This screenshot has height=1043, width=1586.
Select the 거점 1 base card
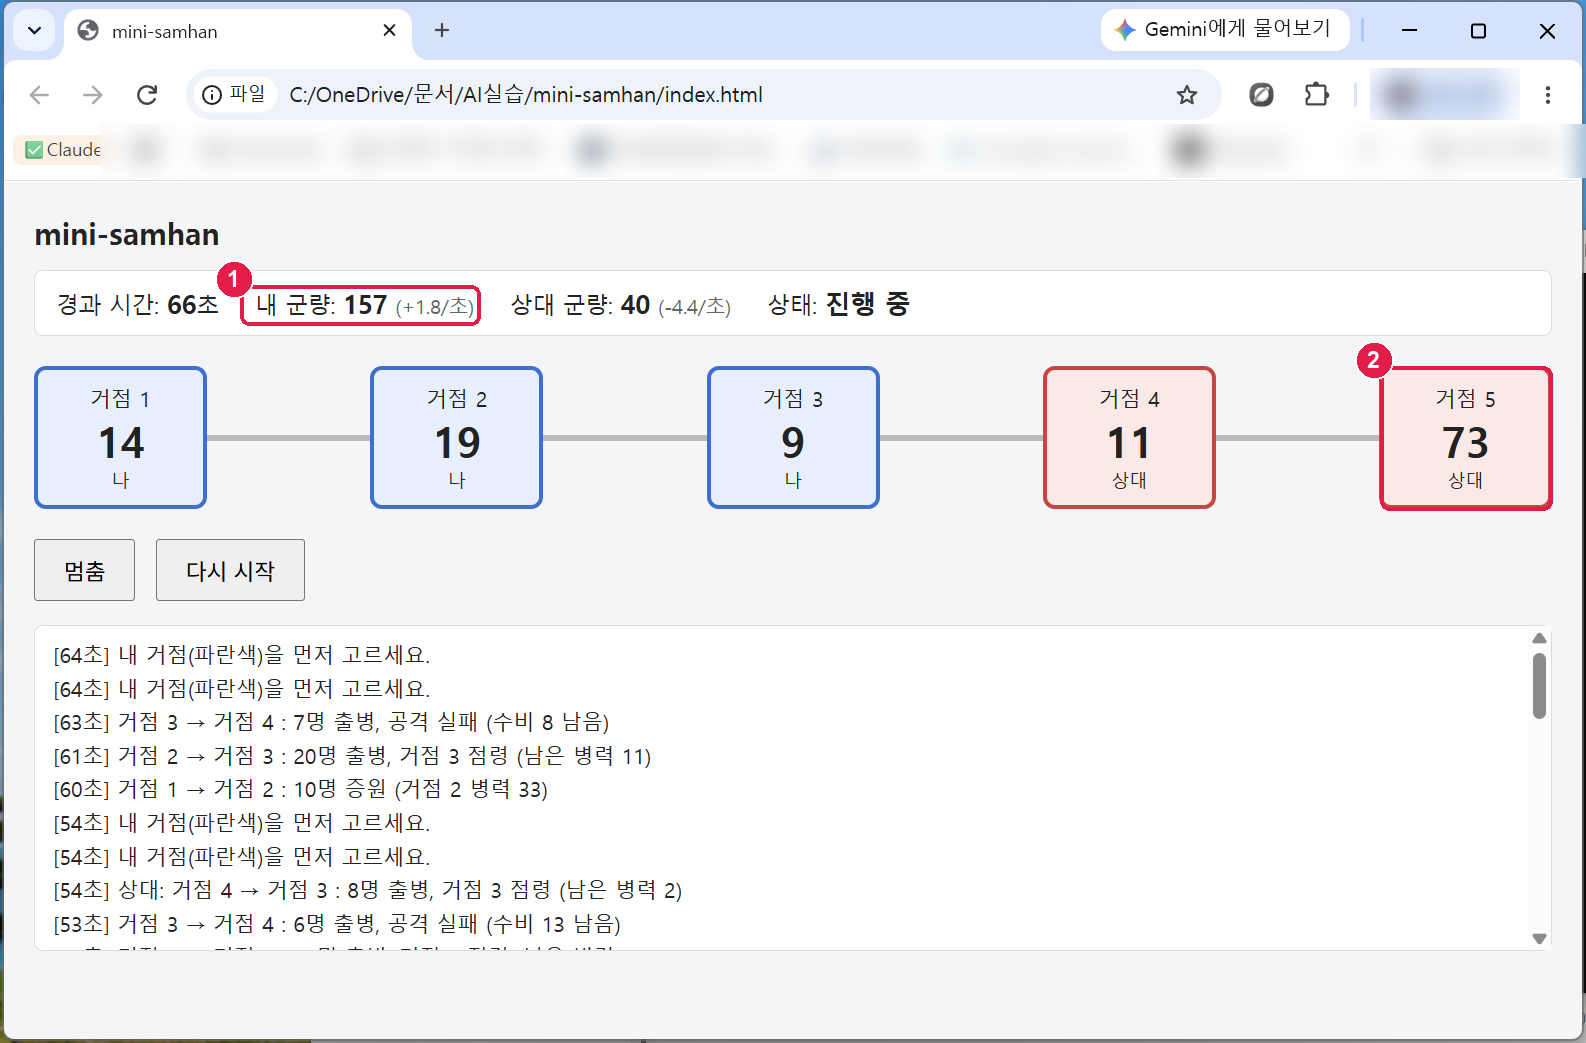pos(121,438)
